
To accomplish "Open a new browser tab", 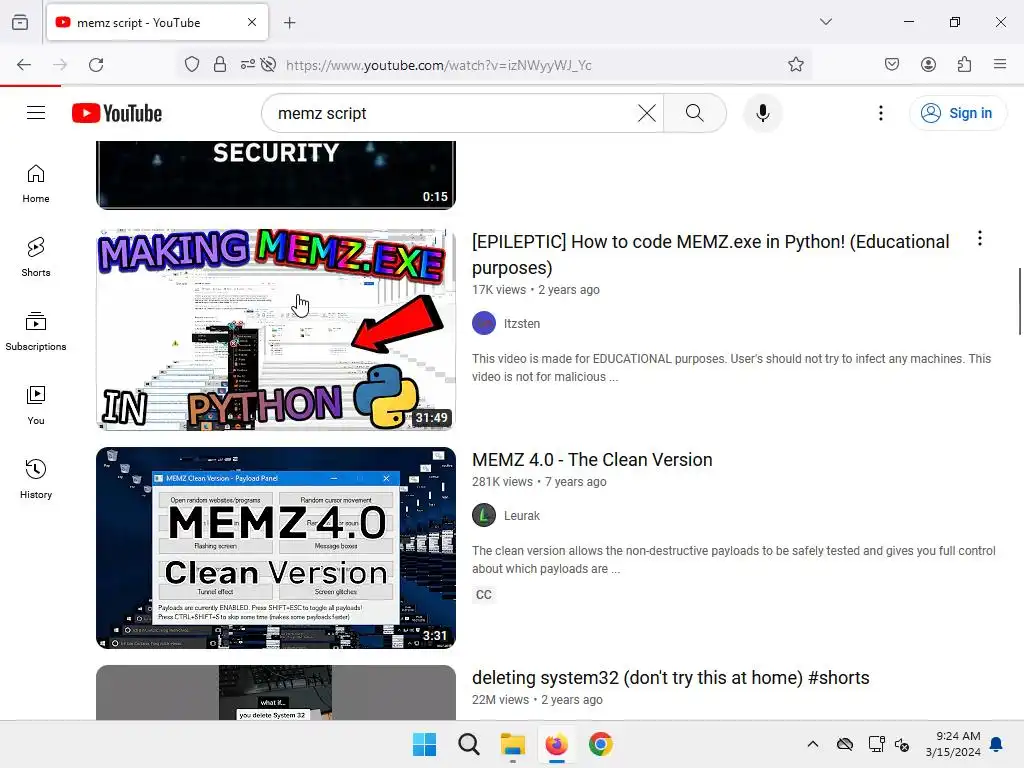I will click(x=290, y=23).
